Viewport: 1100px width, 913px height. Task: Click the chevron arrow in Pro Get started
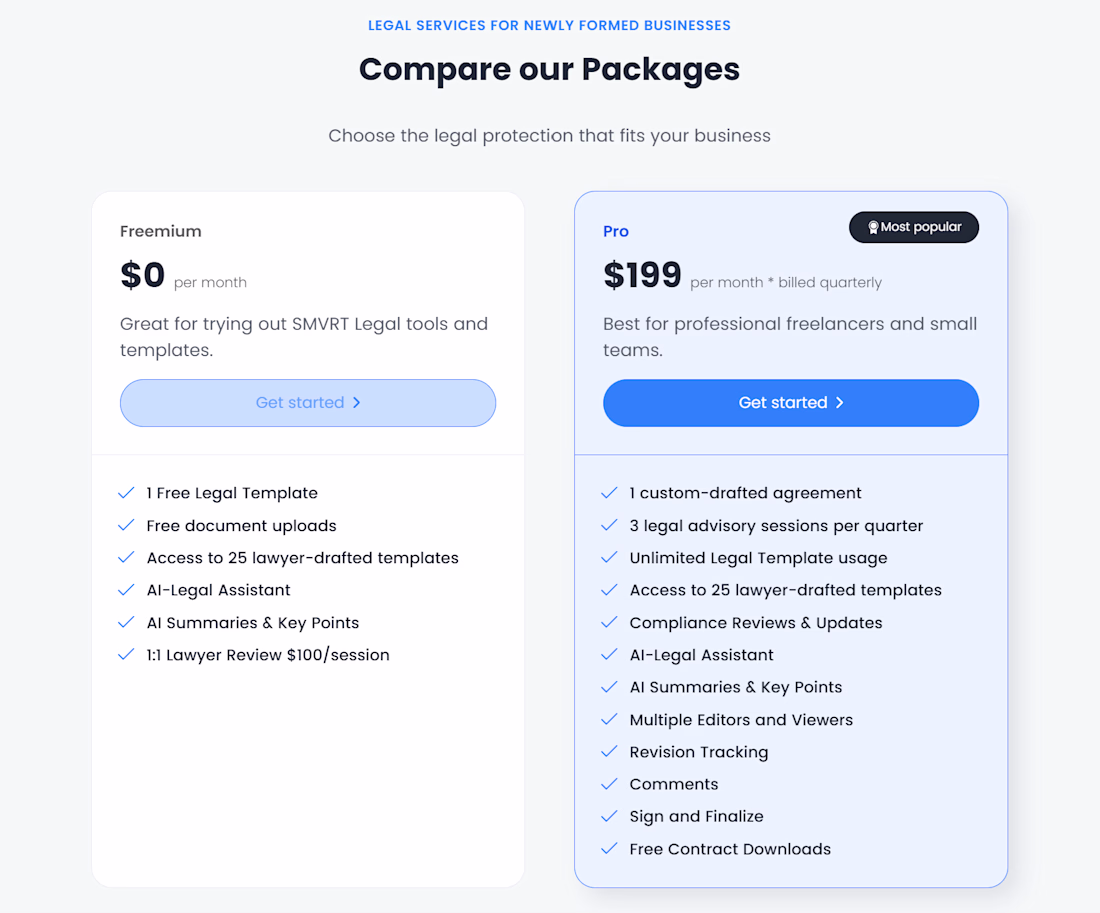click(x=840, y=403)
